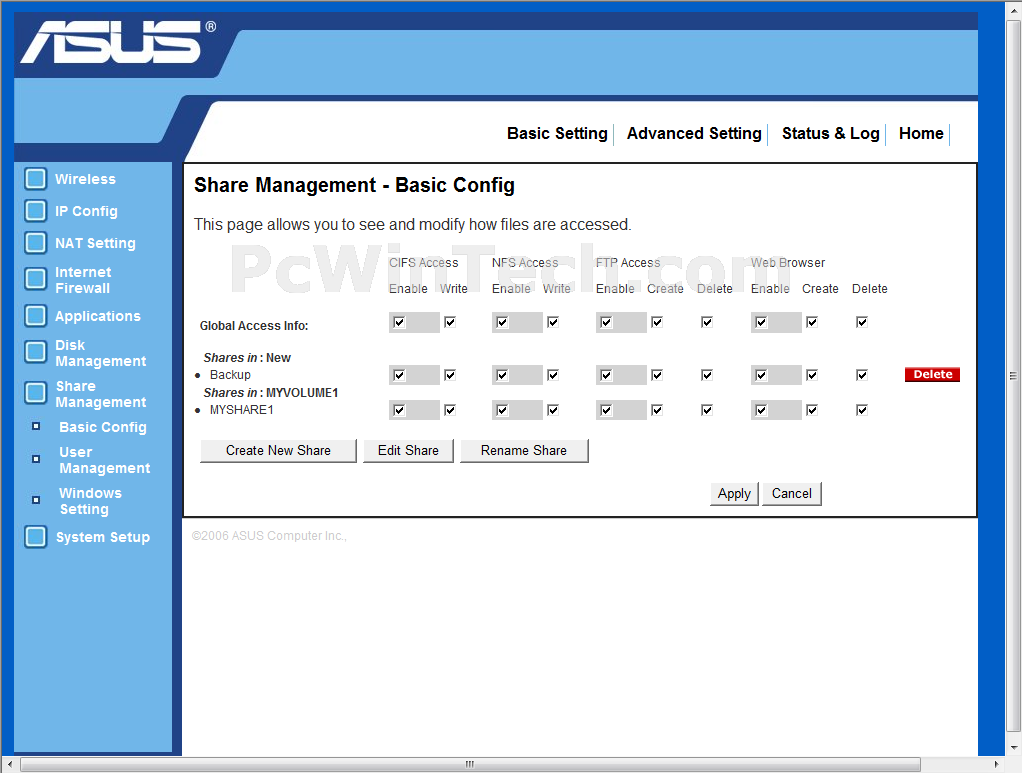Image resolution: width=1022 pixels, height=773 pixels.
Task: Click the horizontal scrollbar thumb
Action: point(470,764)
